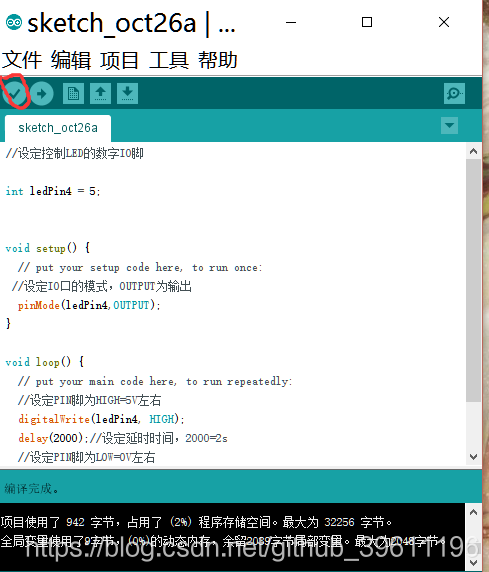Viewport: 489px width, 572px height.
Task: Select the sketch_oct26a tab
Action: 58,128
